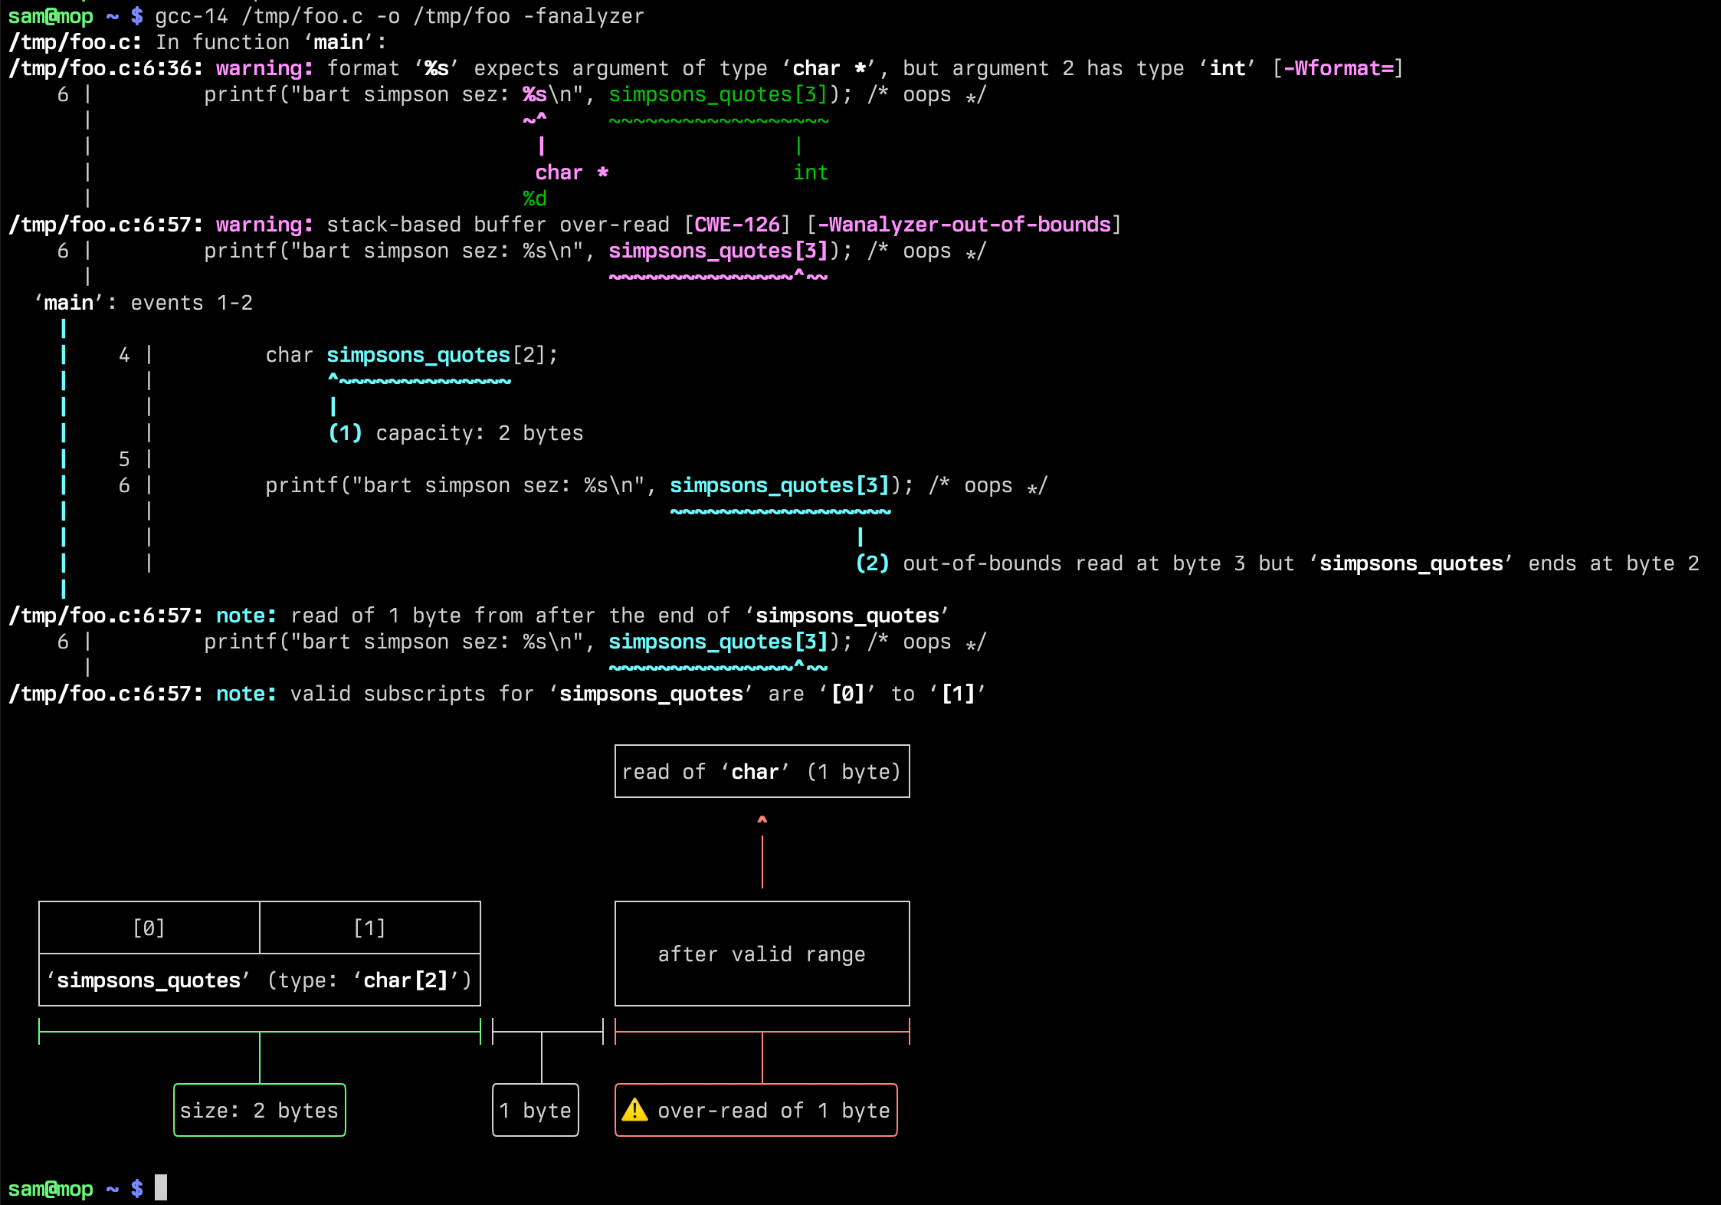
Task: Click the 'simpsons_quotes' type char[2] cell
Action: pos(259,980)
